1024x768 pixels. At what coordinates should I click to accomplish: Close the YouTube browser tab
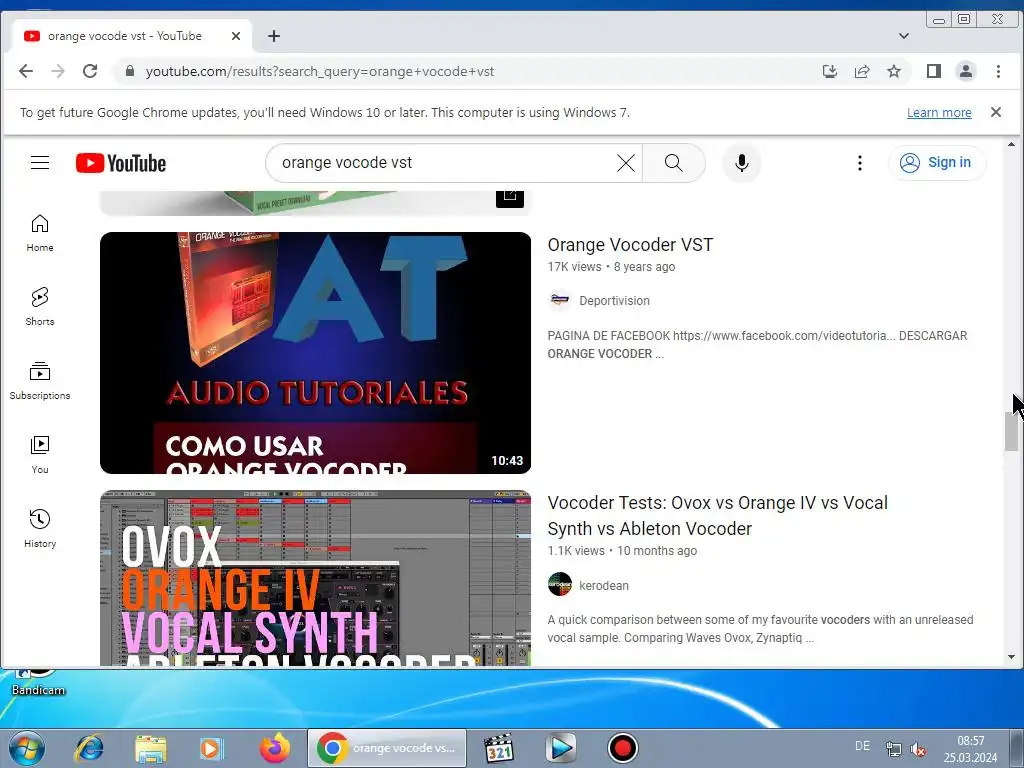tap(236, 36)
